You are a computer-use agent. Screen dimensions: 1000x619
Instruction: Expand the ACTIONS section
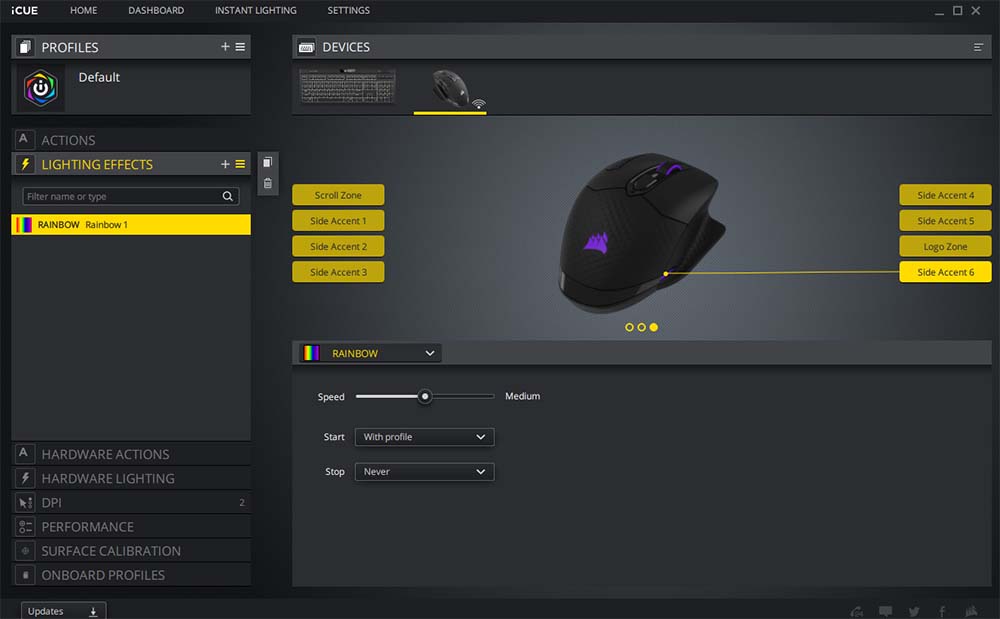(x=131, y=140)
